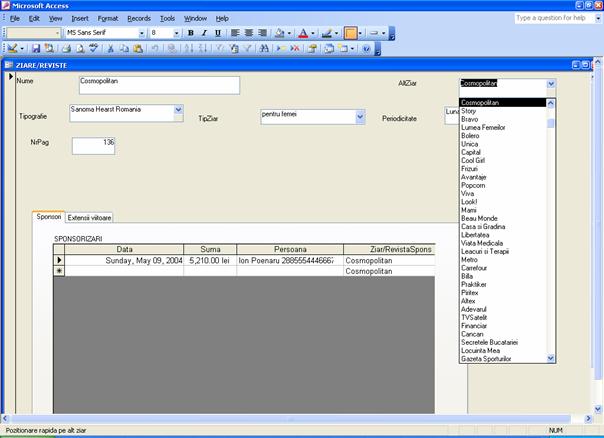Toggle Bold formatting

click(x=189, y=33)
